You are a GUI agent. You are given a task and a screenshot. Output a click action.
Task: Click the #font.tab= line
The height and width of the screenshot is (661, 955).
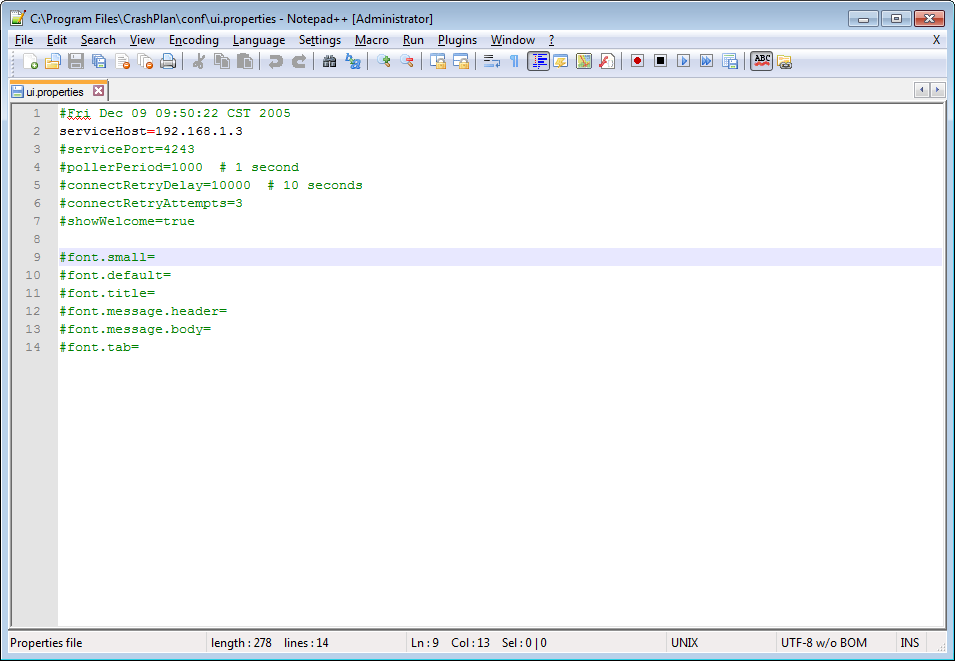coord(99,347)
